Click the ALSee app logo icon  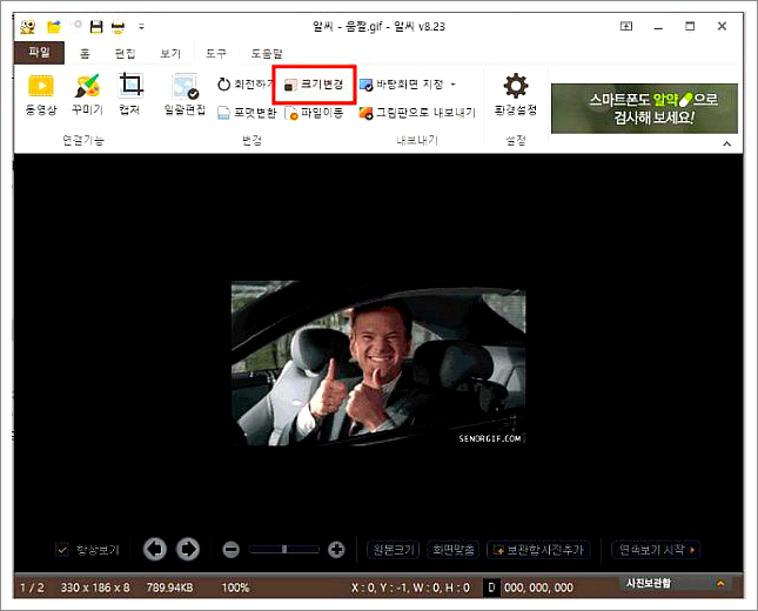tap(28, 27)
